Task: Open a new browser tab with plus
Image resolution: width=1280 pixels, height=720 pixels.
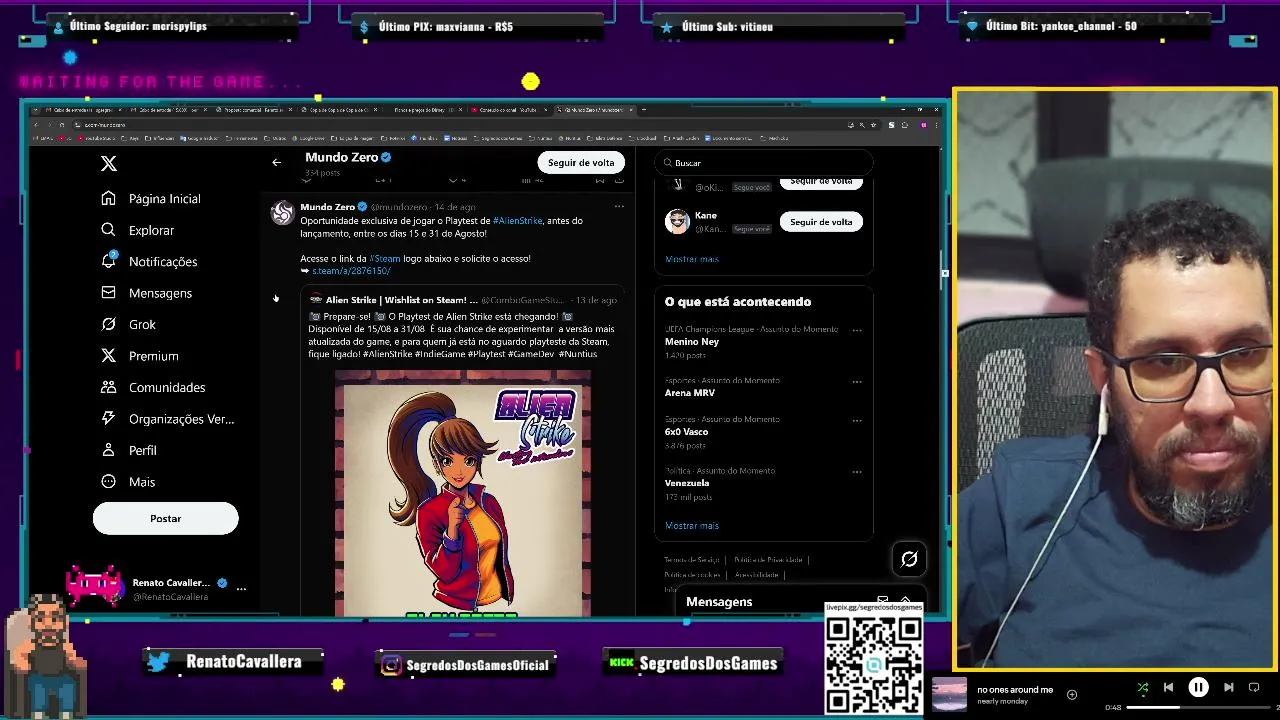Action: [x=644, y=110]
